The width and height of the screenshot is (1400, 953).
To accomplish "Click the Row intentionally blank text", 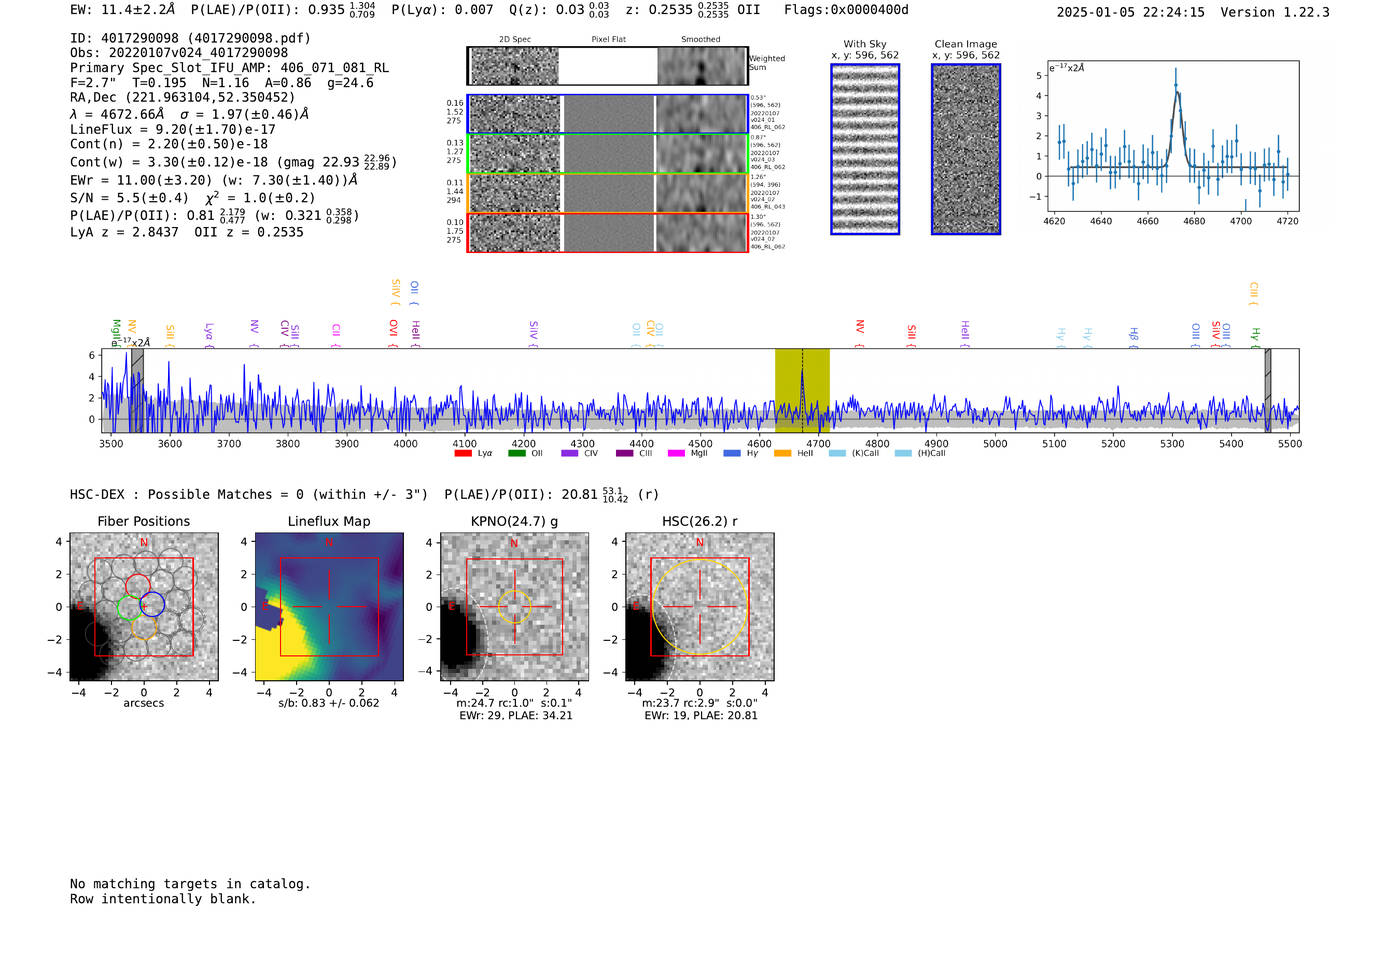I will (163, 899).
